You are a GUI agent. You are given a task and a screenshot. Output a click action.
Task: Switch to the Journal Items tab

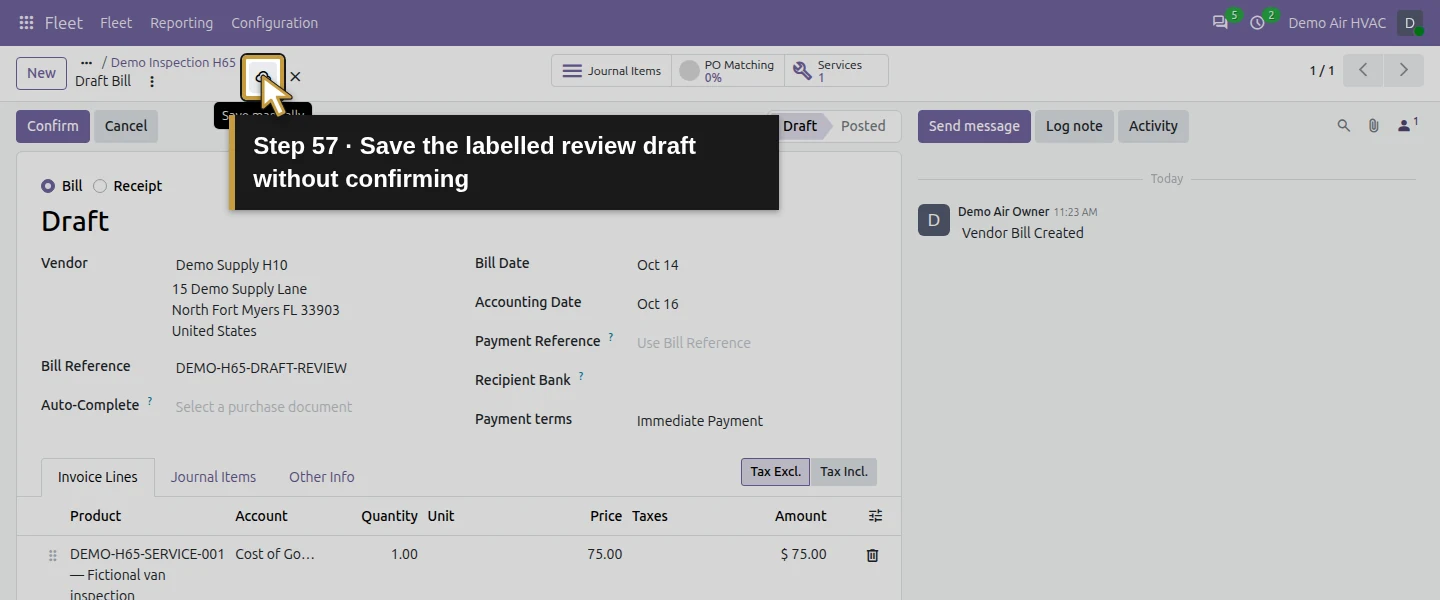tap(213, 477)
